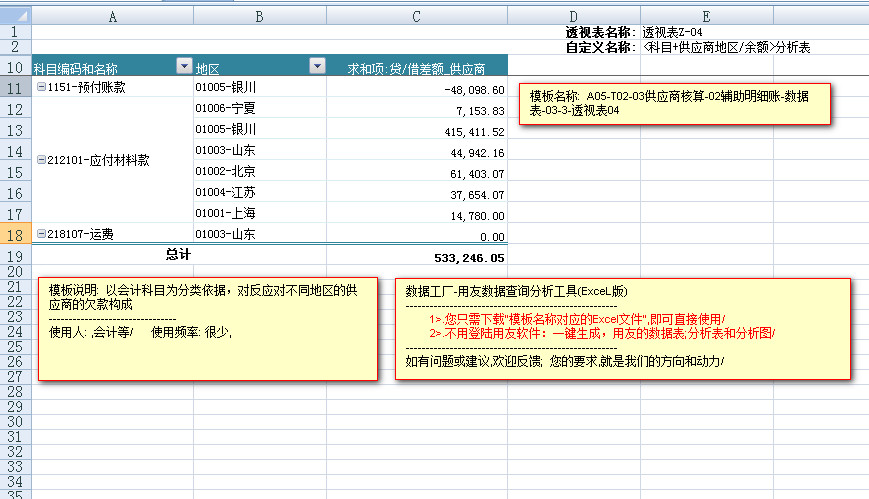Collapse the 212101-应付材料款 pivot group

[40, 160]
